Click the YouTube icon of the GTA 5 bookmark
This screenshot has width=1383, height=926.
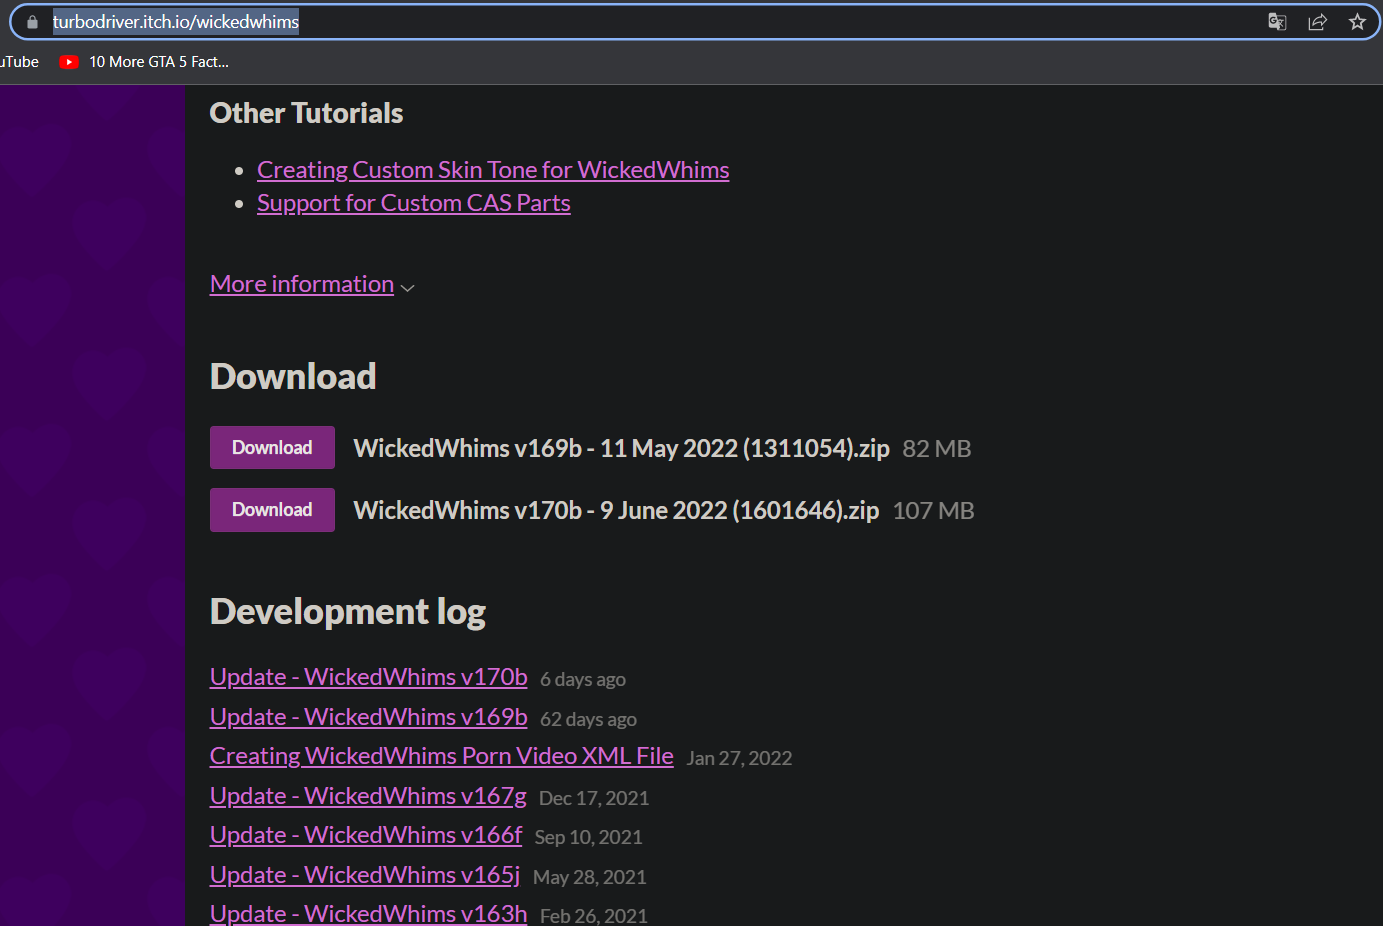tap(69, 62)
